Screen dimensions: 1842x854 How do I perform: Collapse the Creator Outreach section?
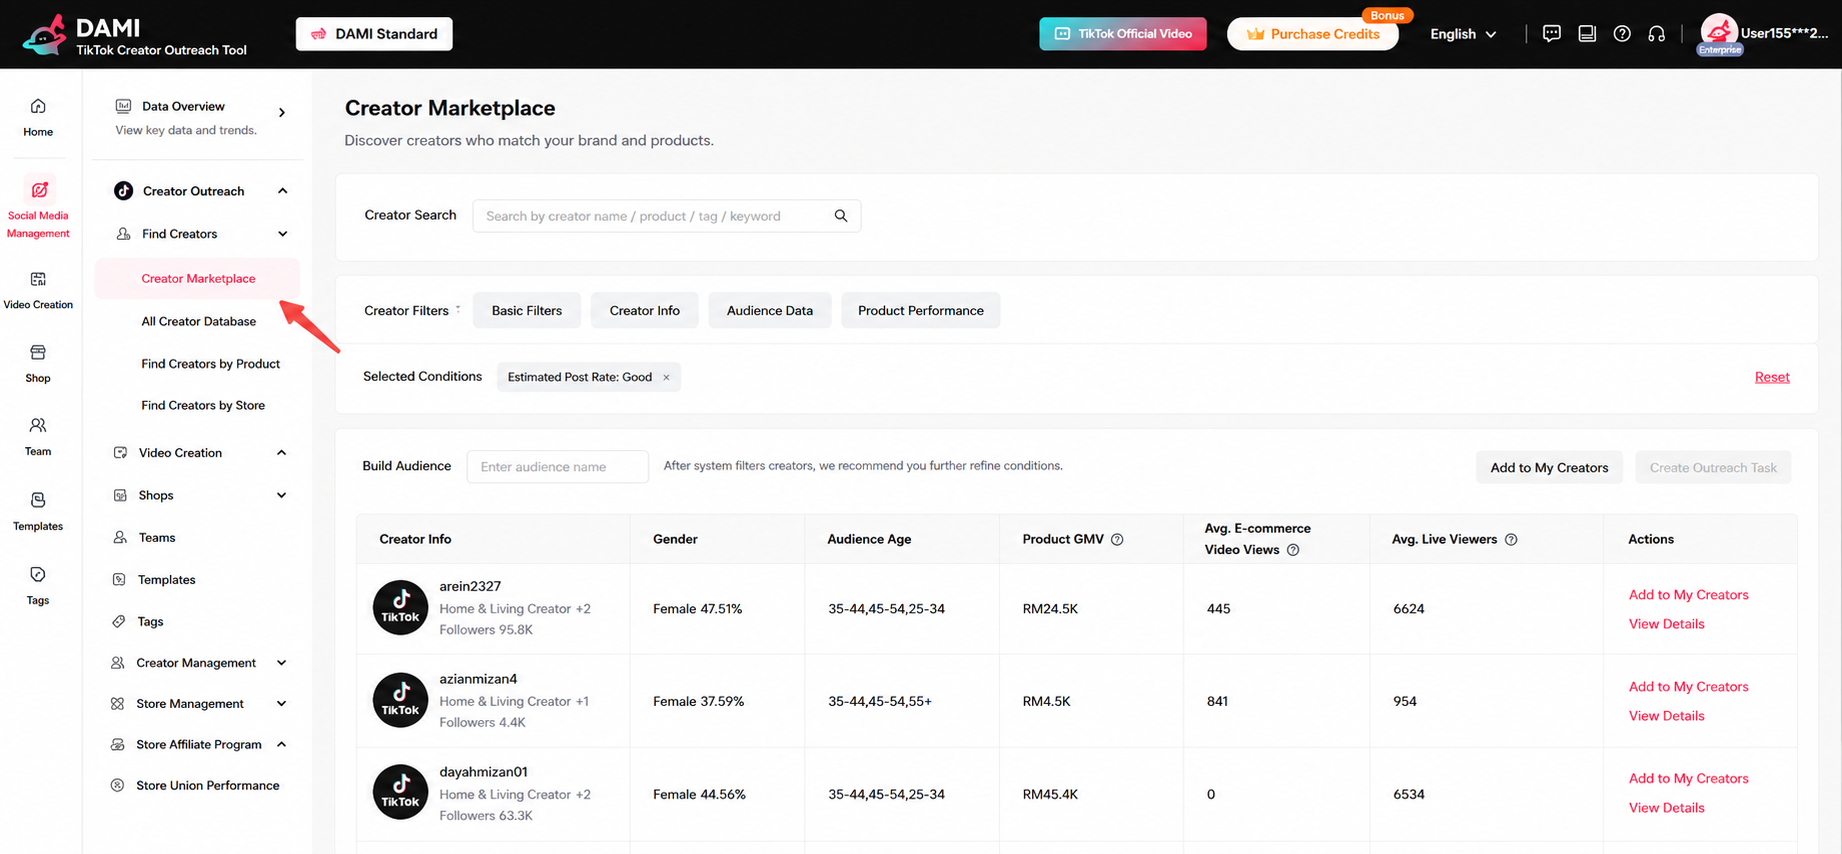point(283,191)
